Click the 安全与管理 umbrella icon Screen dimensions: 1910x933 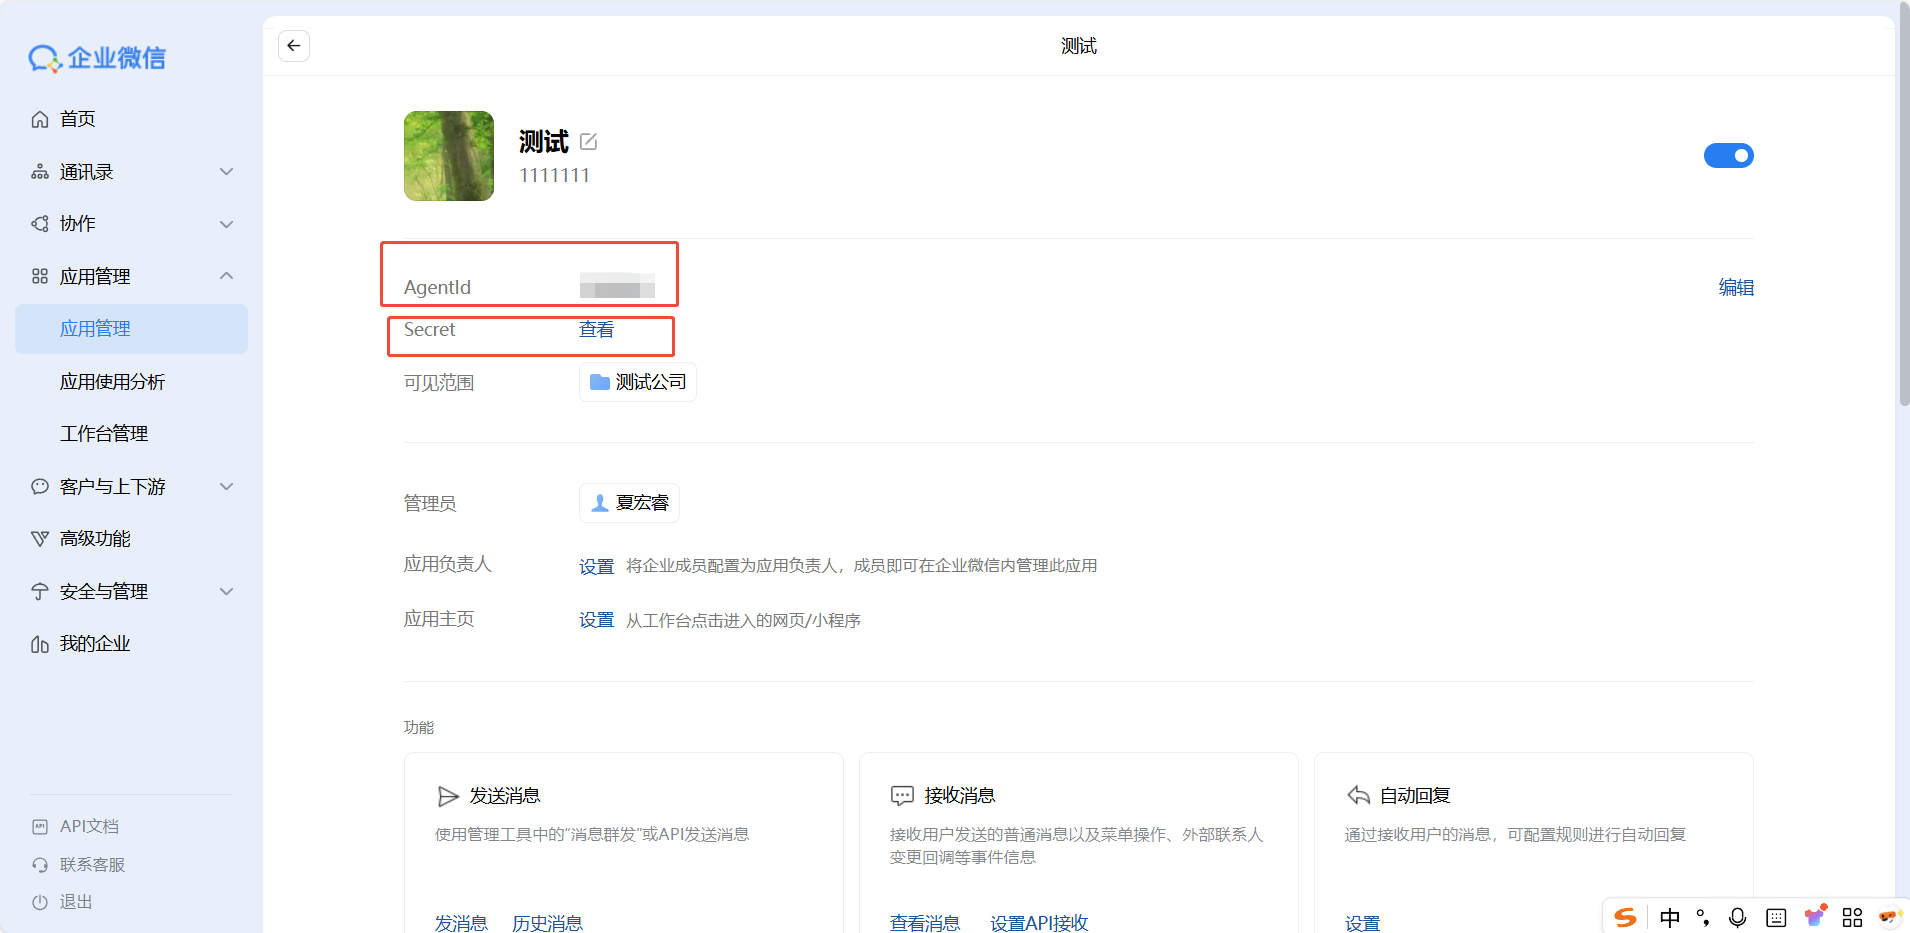click(40, 592)
